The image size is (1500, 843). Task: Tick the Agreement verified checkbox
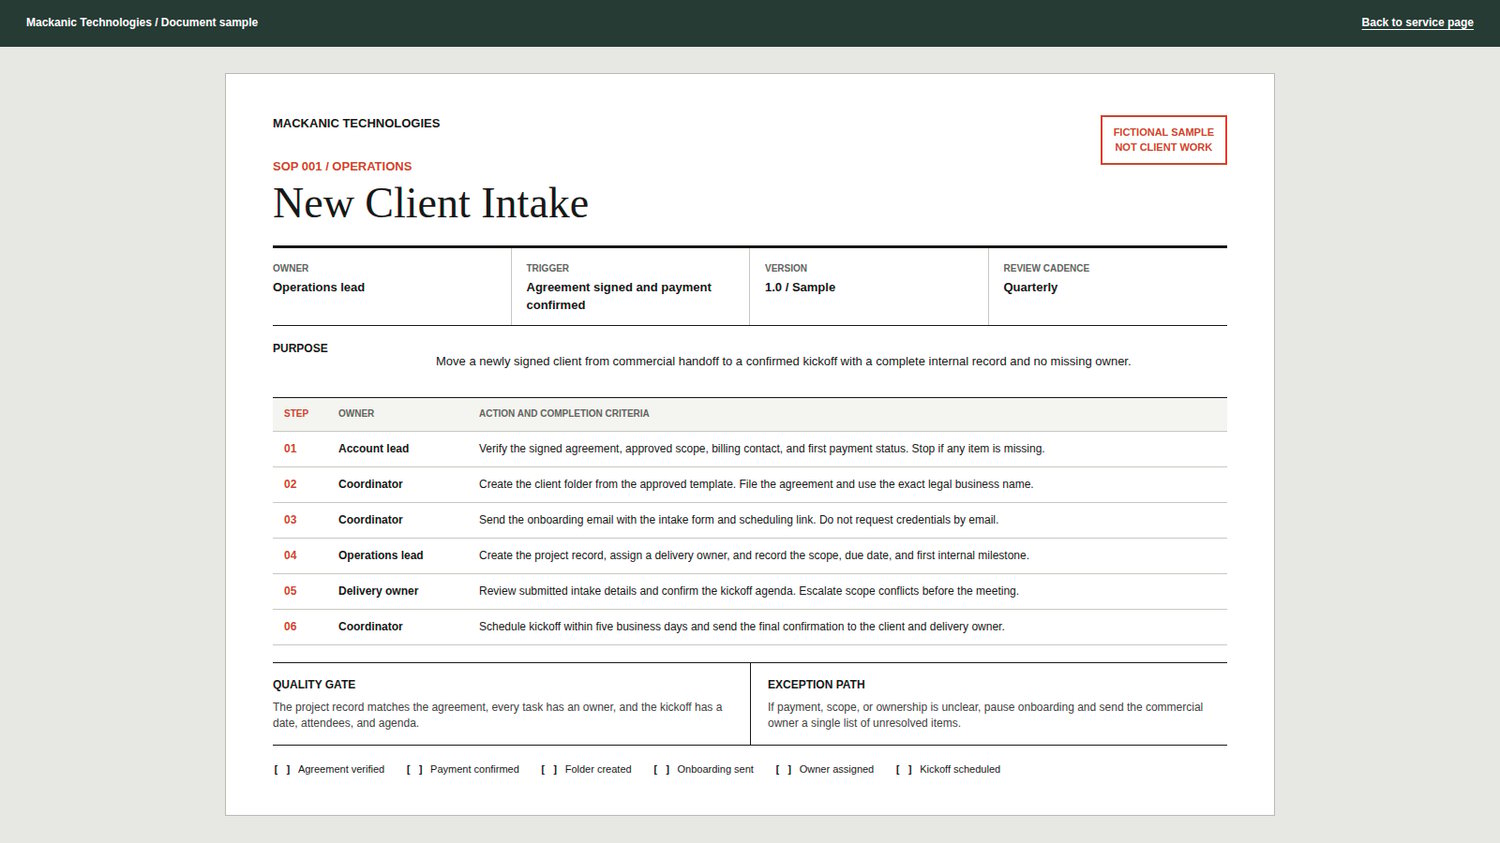[282, 769]
